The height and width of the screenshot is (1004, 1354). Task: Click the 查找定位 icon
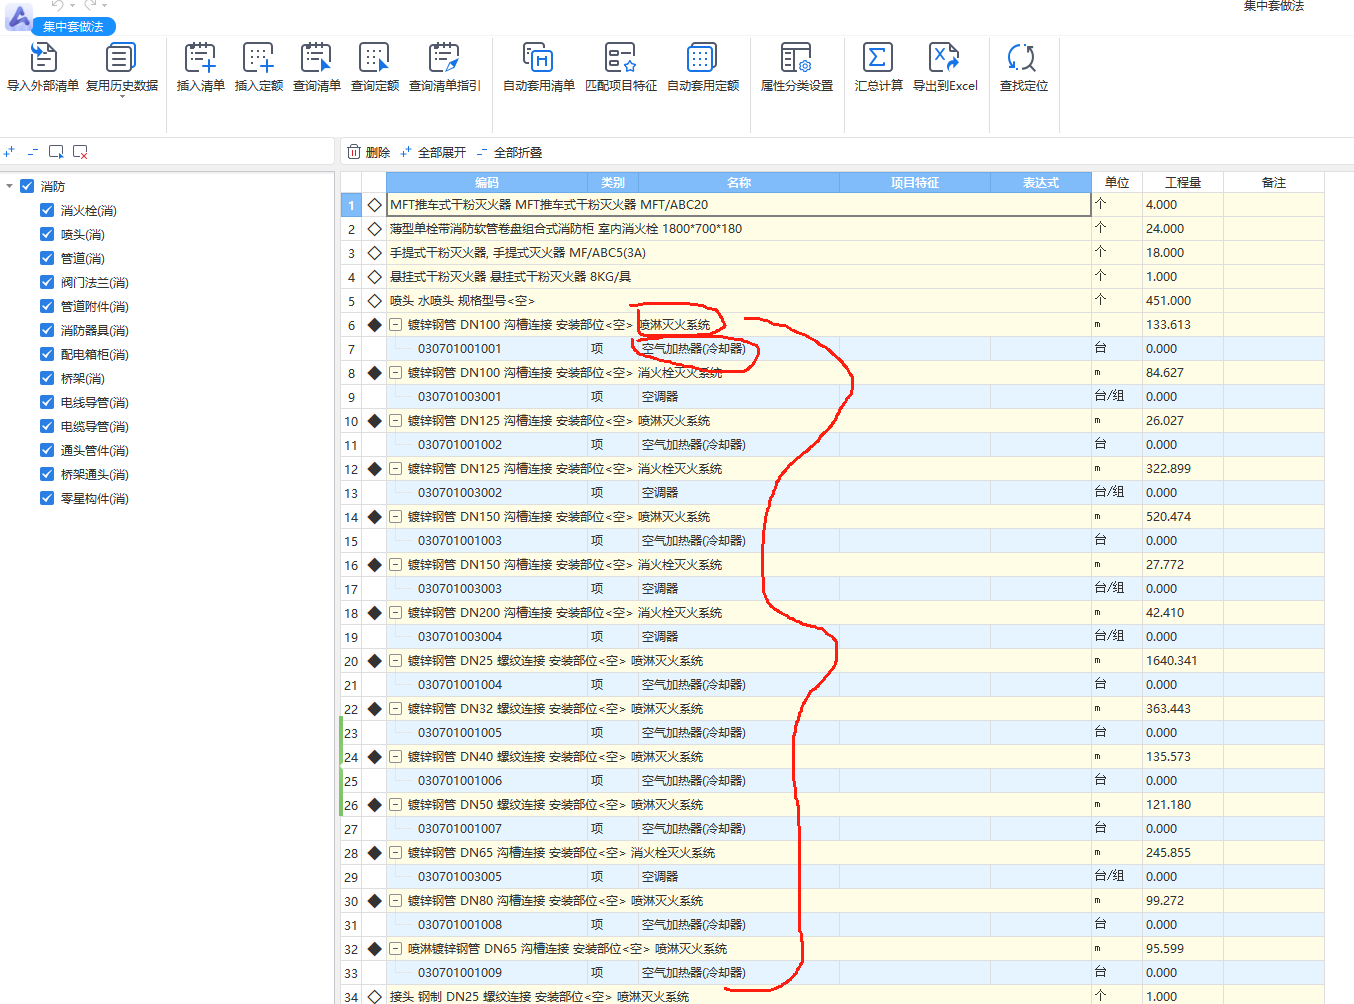1022,57
